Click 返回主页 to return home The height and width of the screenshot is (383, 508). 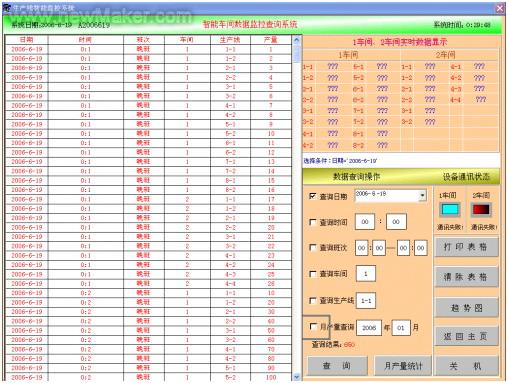(x=466, y=336)
